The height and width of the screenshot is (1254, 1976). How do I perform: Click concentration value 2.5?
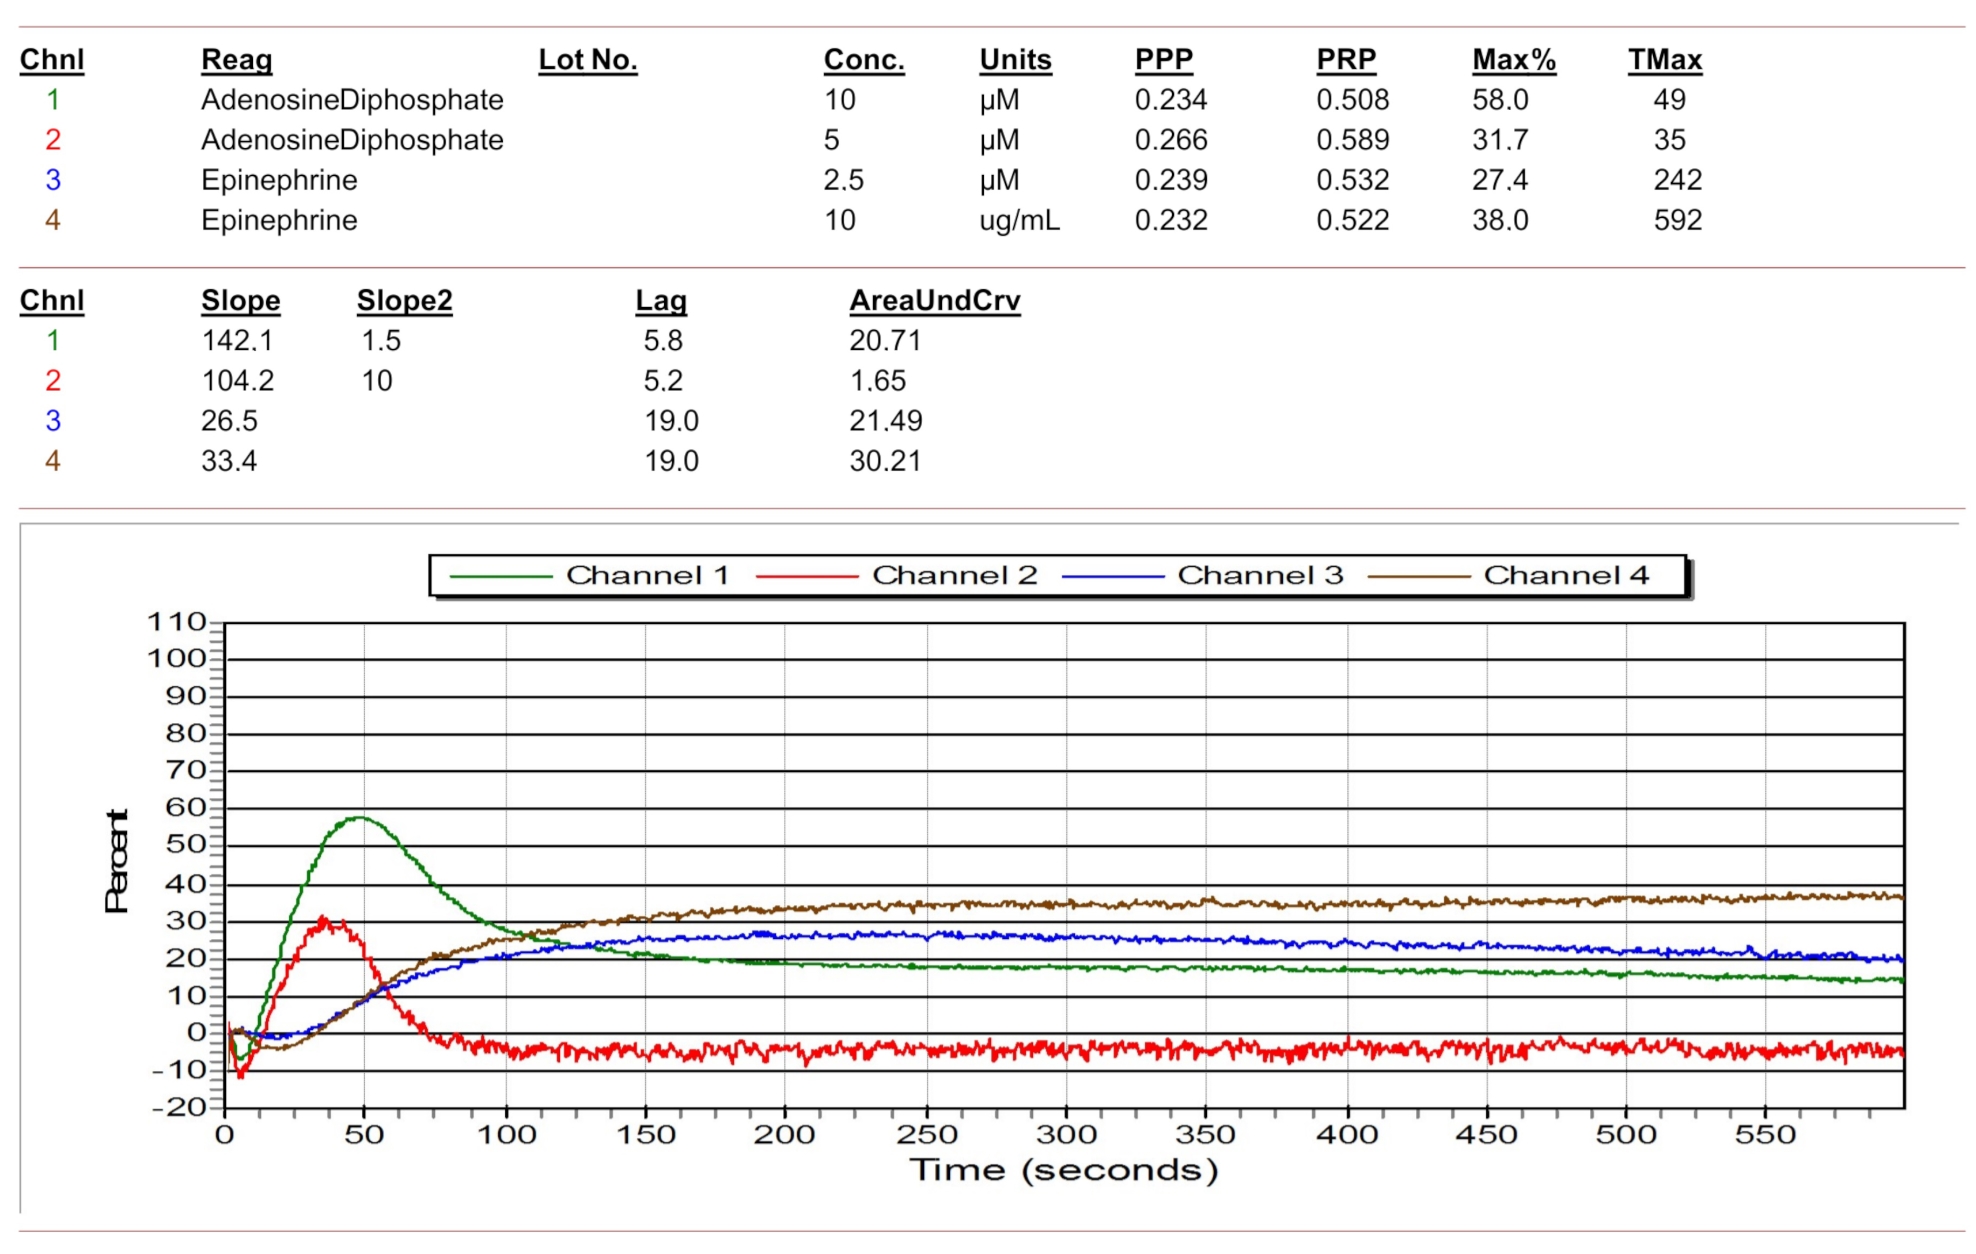click(x=843, y=180)
